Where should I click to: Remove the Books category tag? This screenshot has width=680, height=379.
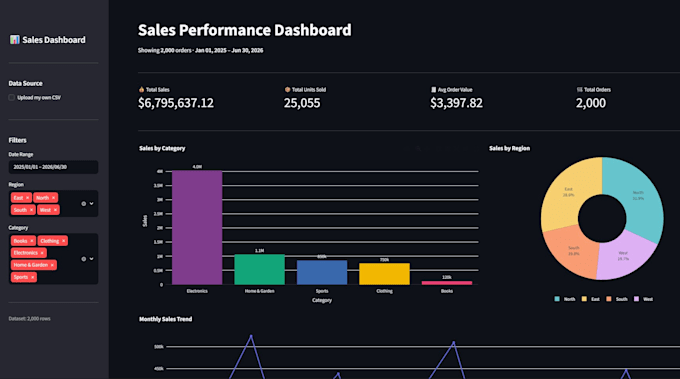[x=32, y=241]
